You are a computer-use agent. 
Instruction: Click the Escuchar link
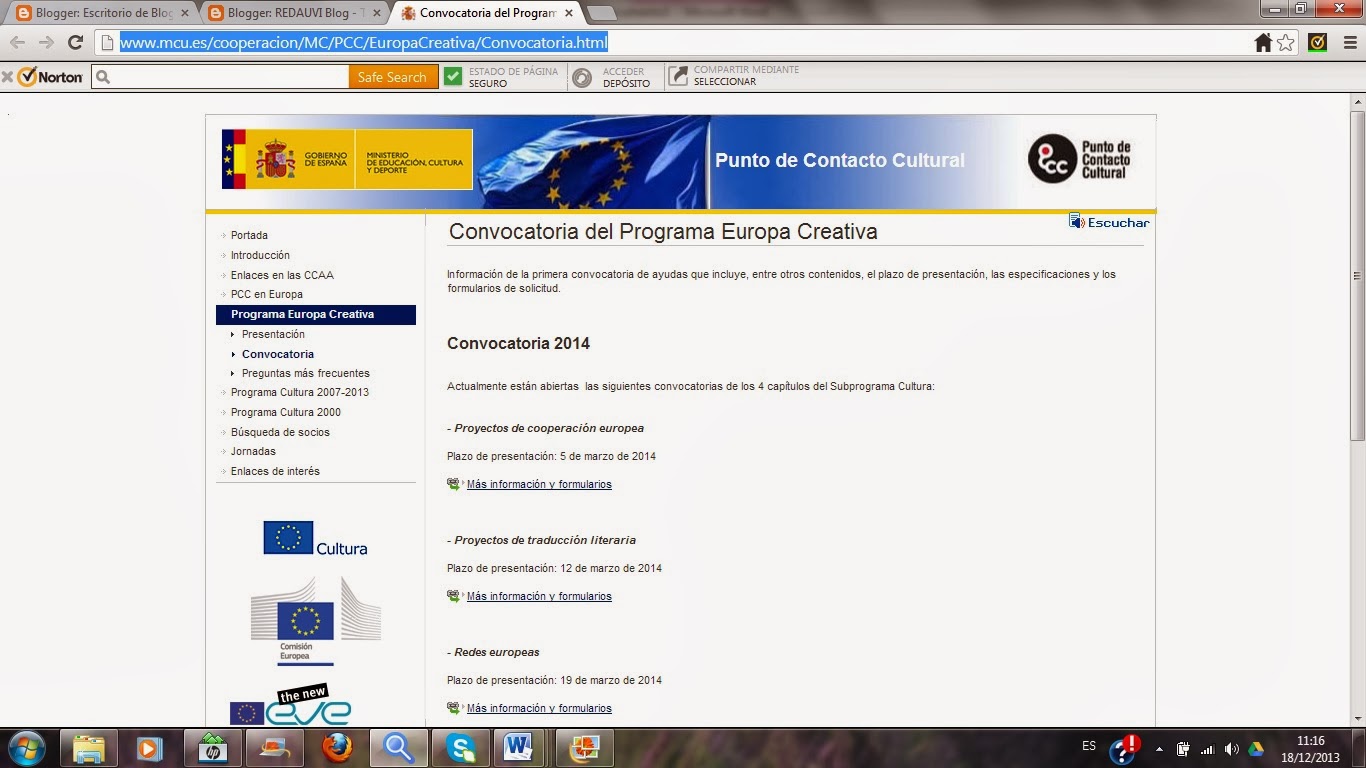[x=1118, y=223]
